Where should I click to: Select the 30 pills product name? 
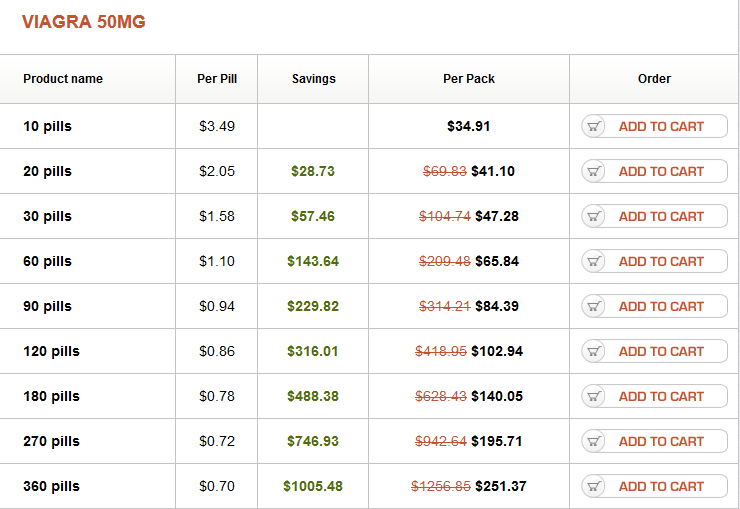[47, 216]
